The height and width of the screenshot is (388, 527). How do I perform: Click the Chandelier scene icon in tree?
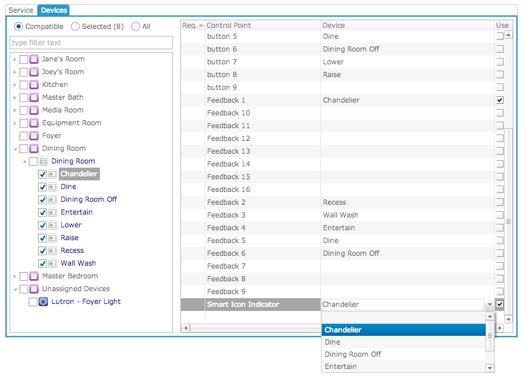tap(52, 174)
